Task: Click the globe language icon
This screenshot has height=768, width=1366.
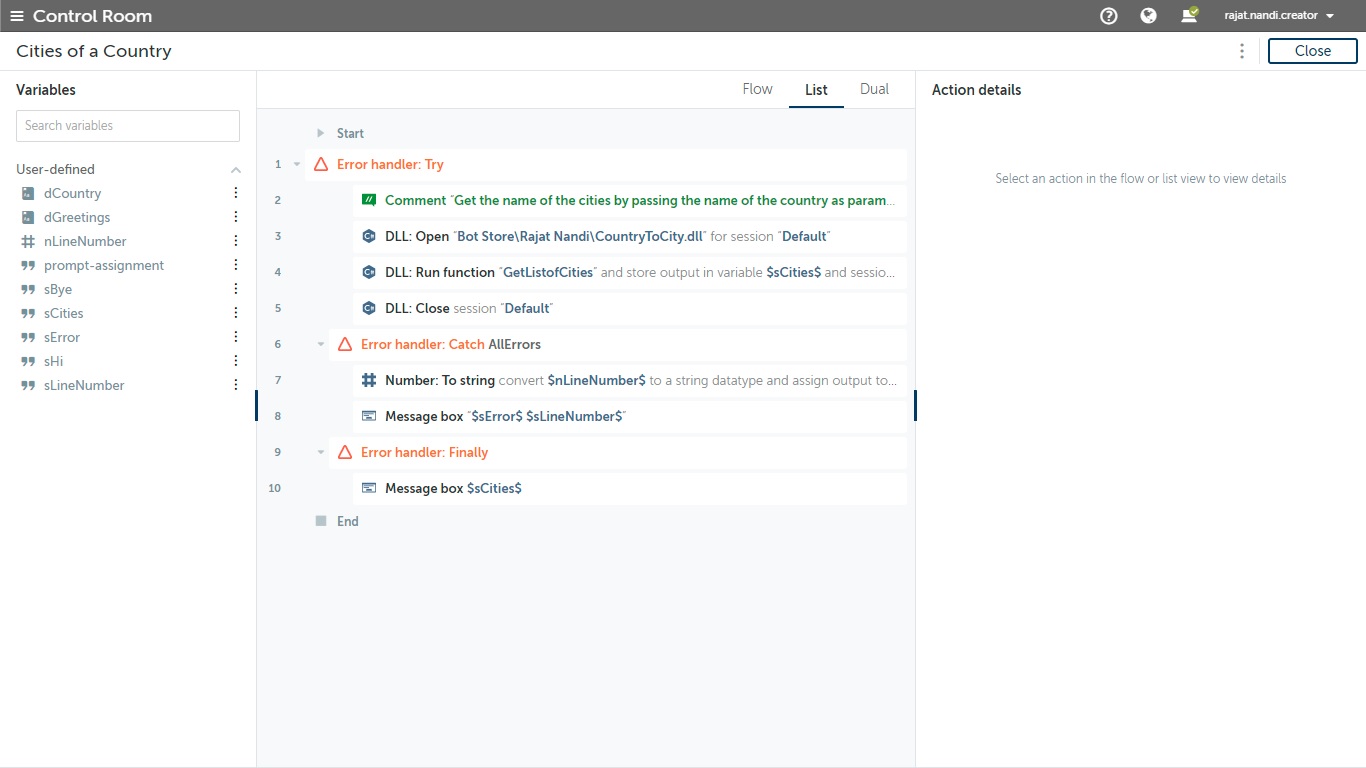Action: coord(1148,16)
